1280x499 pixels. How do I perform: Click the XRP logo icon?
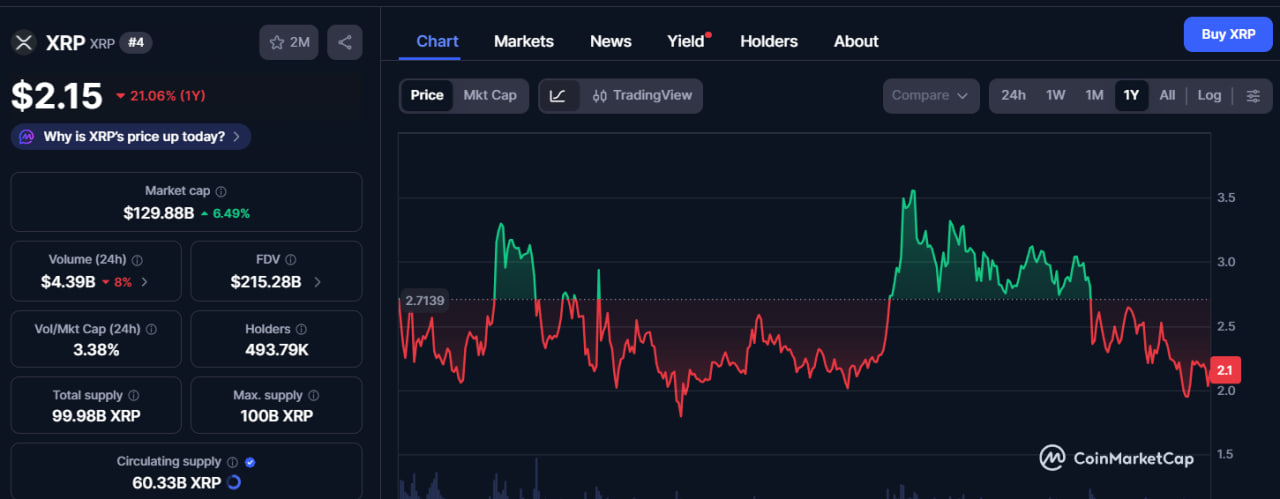click(x=24, y=42)
